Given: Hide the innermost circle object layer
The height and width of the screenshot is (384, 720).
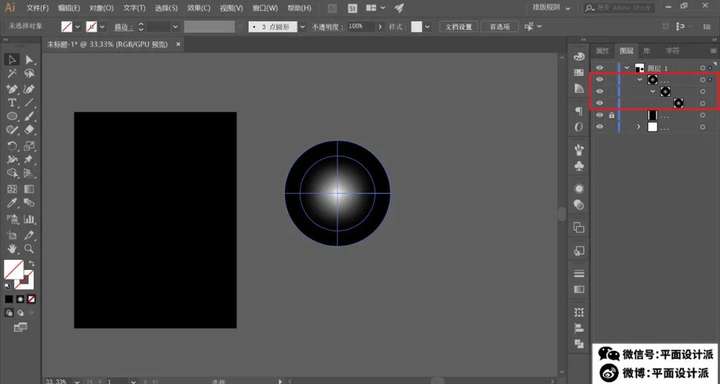Looking at the screenshot, I should click(600, 103).
